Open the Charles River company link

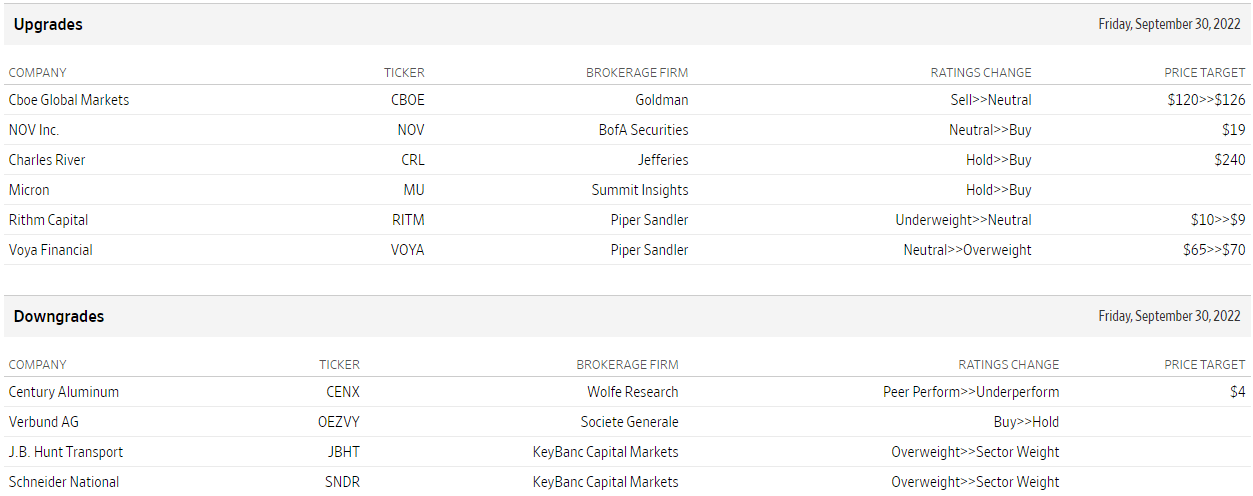coord(47,160)
